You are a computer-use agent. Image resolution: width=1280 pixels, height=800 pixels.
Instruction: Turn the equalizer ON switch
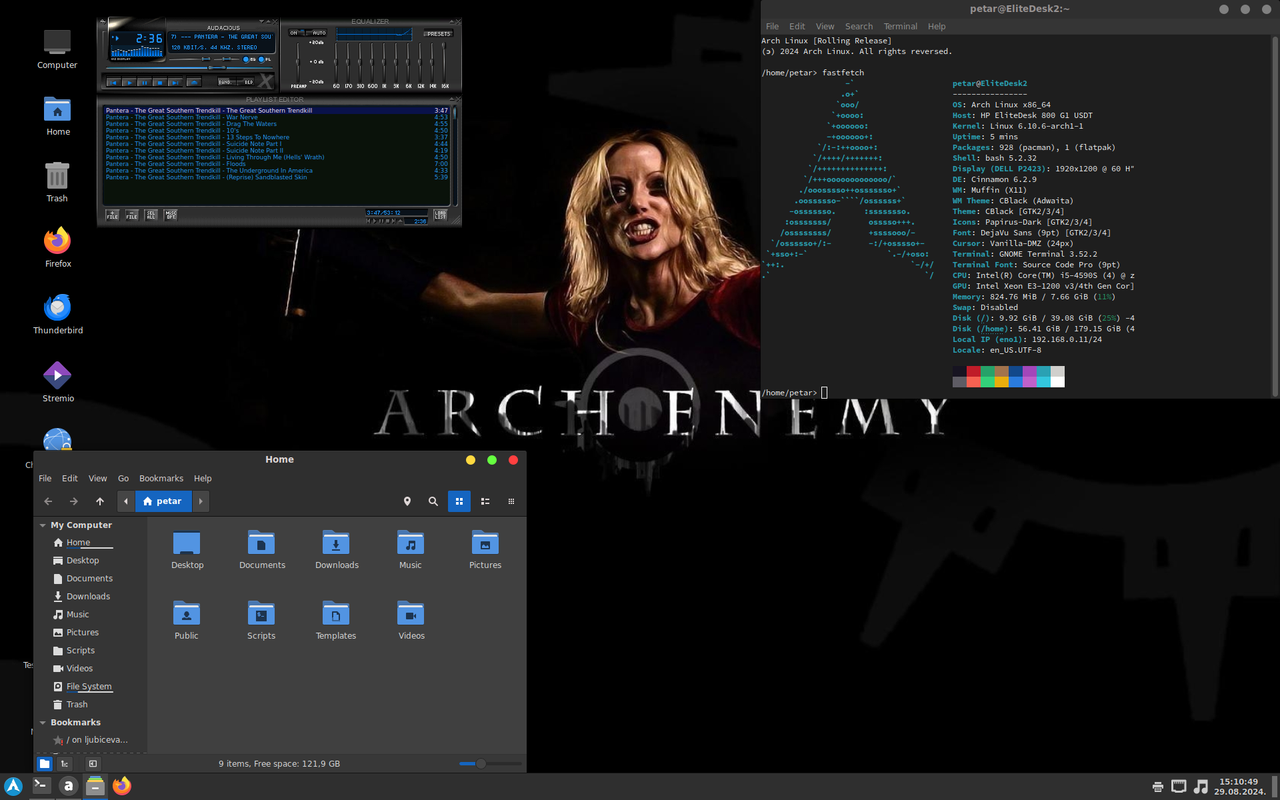pyautogui.click(x=294, y=33)
